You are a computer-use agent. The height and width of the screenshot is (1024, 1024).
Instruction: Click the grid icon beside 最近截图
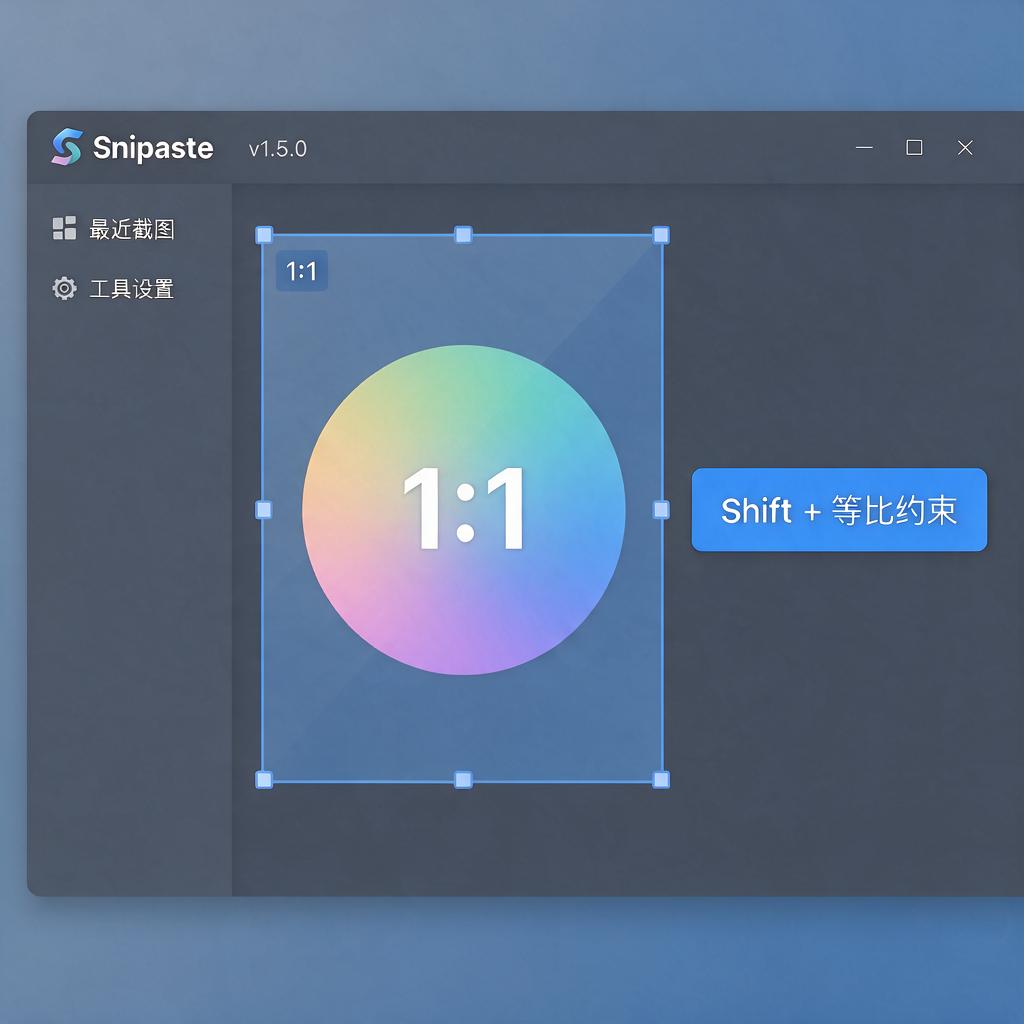click(x=64, y=229)
